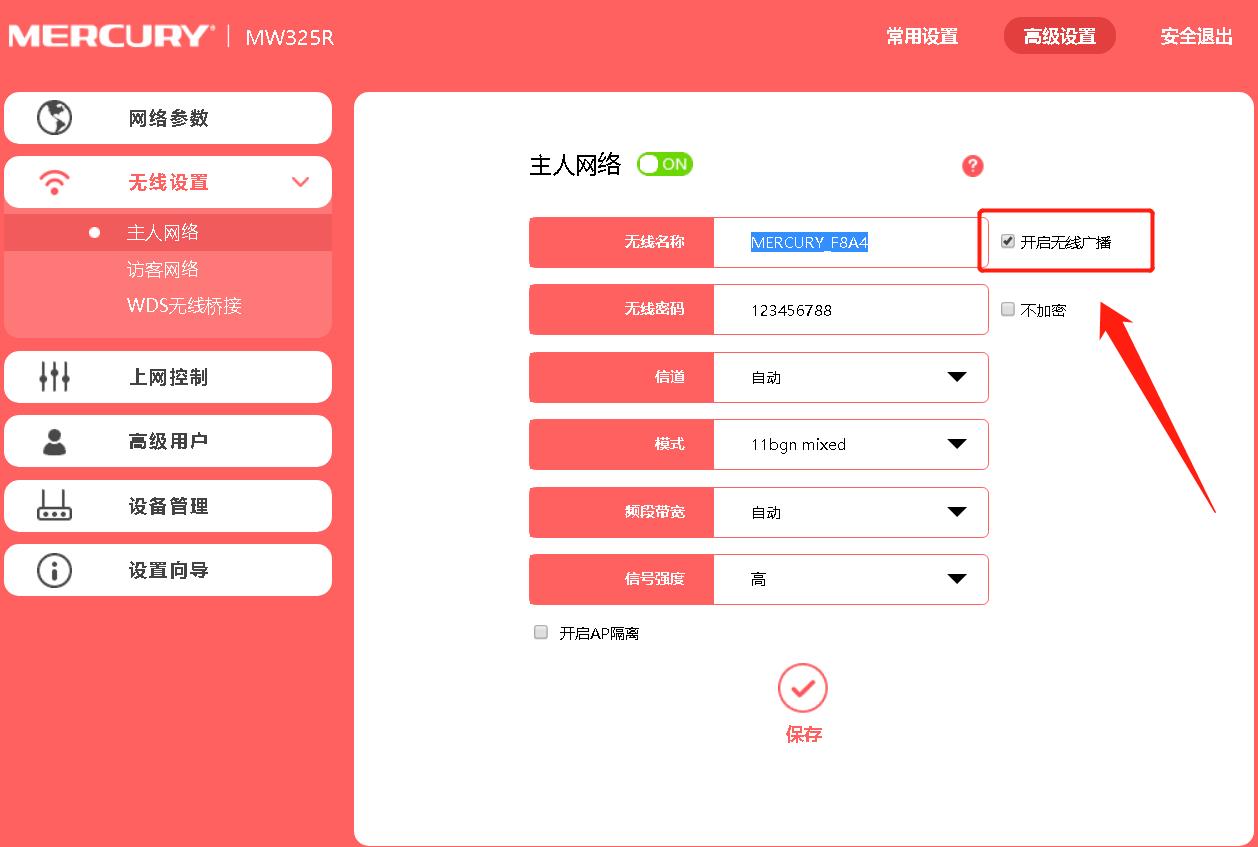1258x847 pixels.
Task: Check the 开启AP隔离 option
Action: click(540, 632)
